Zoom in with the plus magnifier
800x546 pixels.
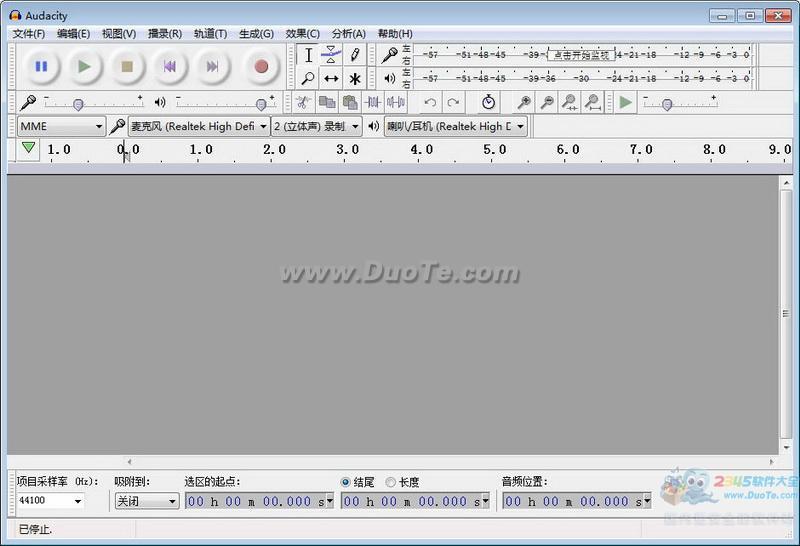(523, 103)
